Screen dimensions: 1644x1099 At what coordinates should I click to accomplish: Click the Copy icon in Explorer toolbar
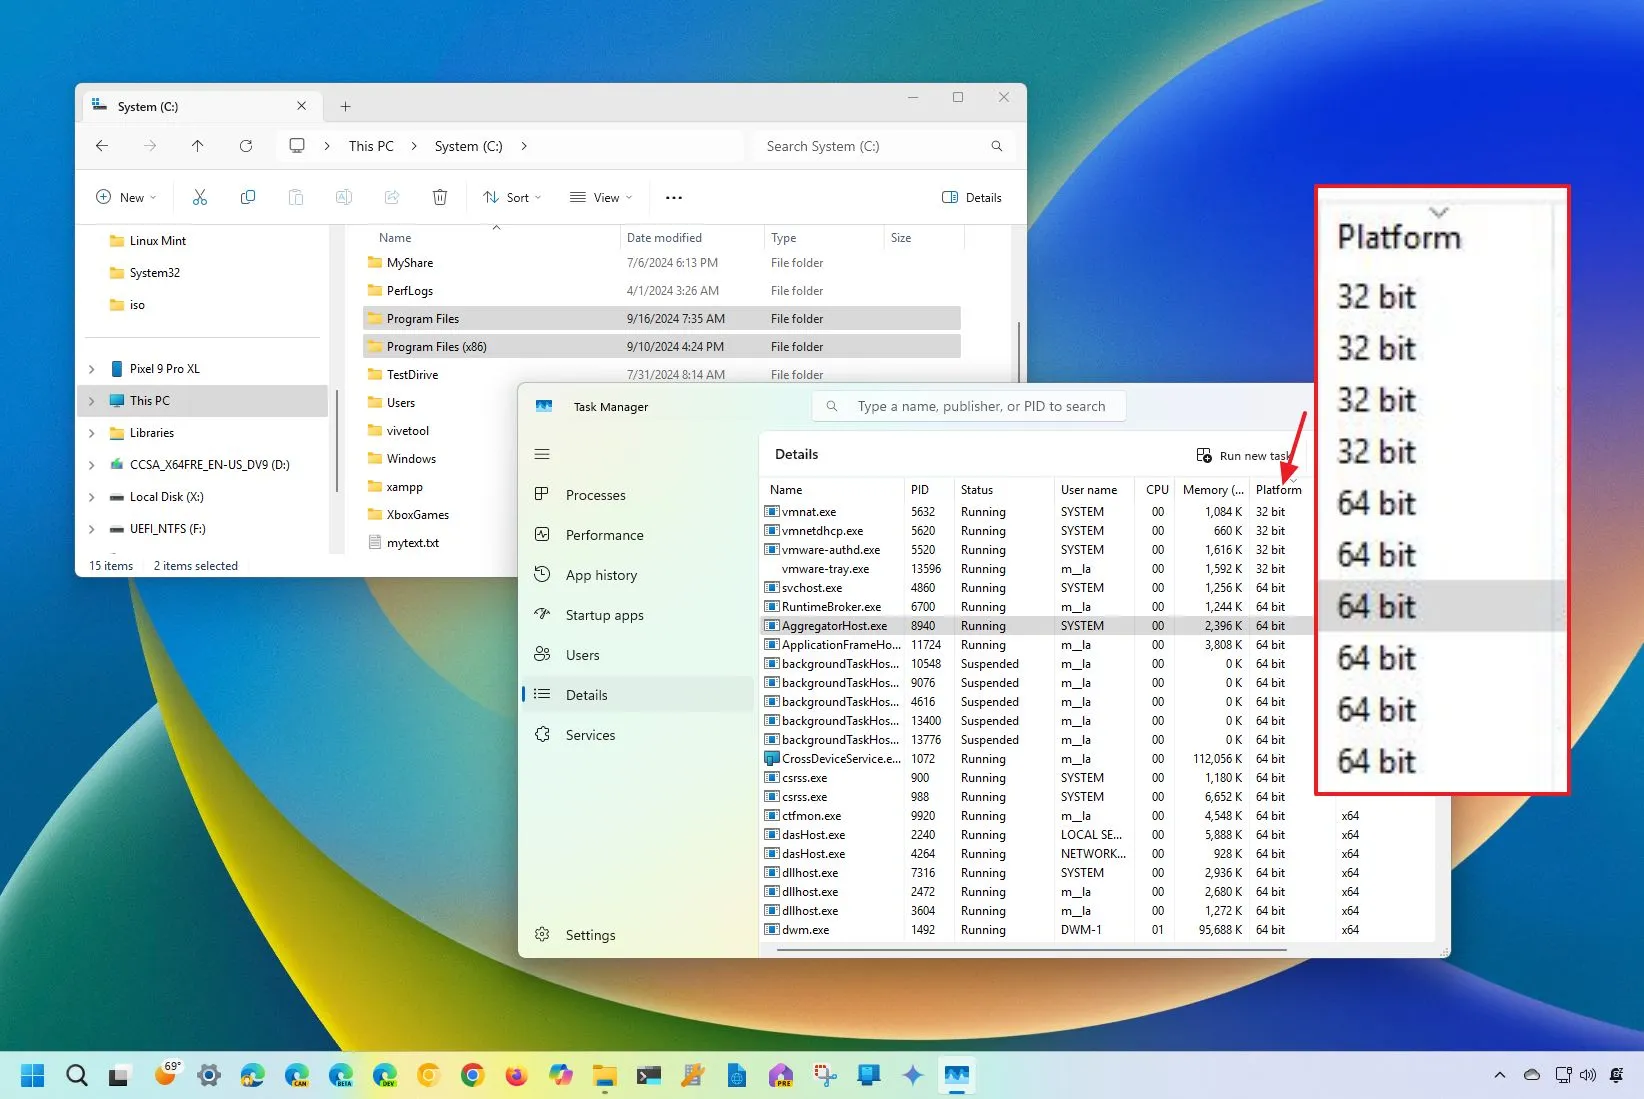click(x=248, y=197)
